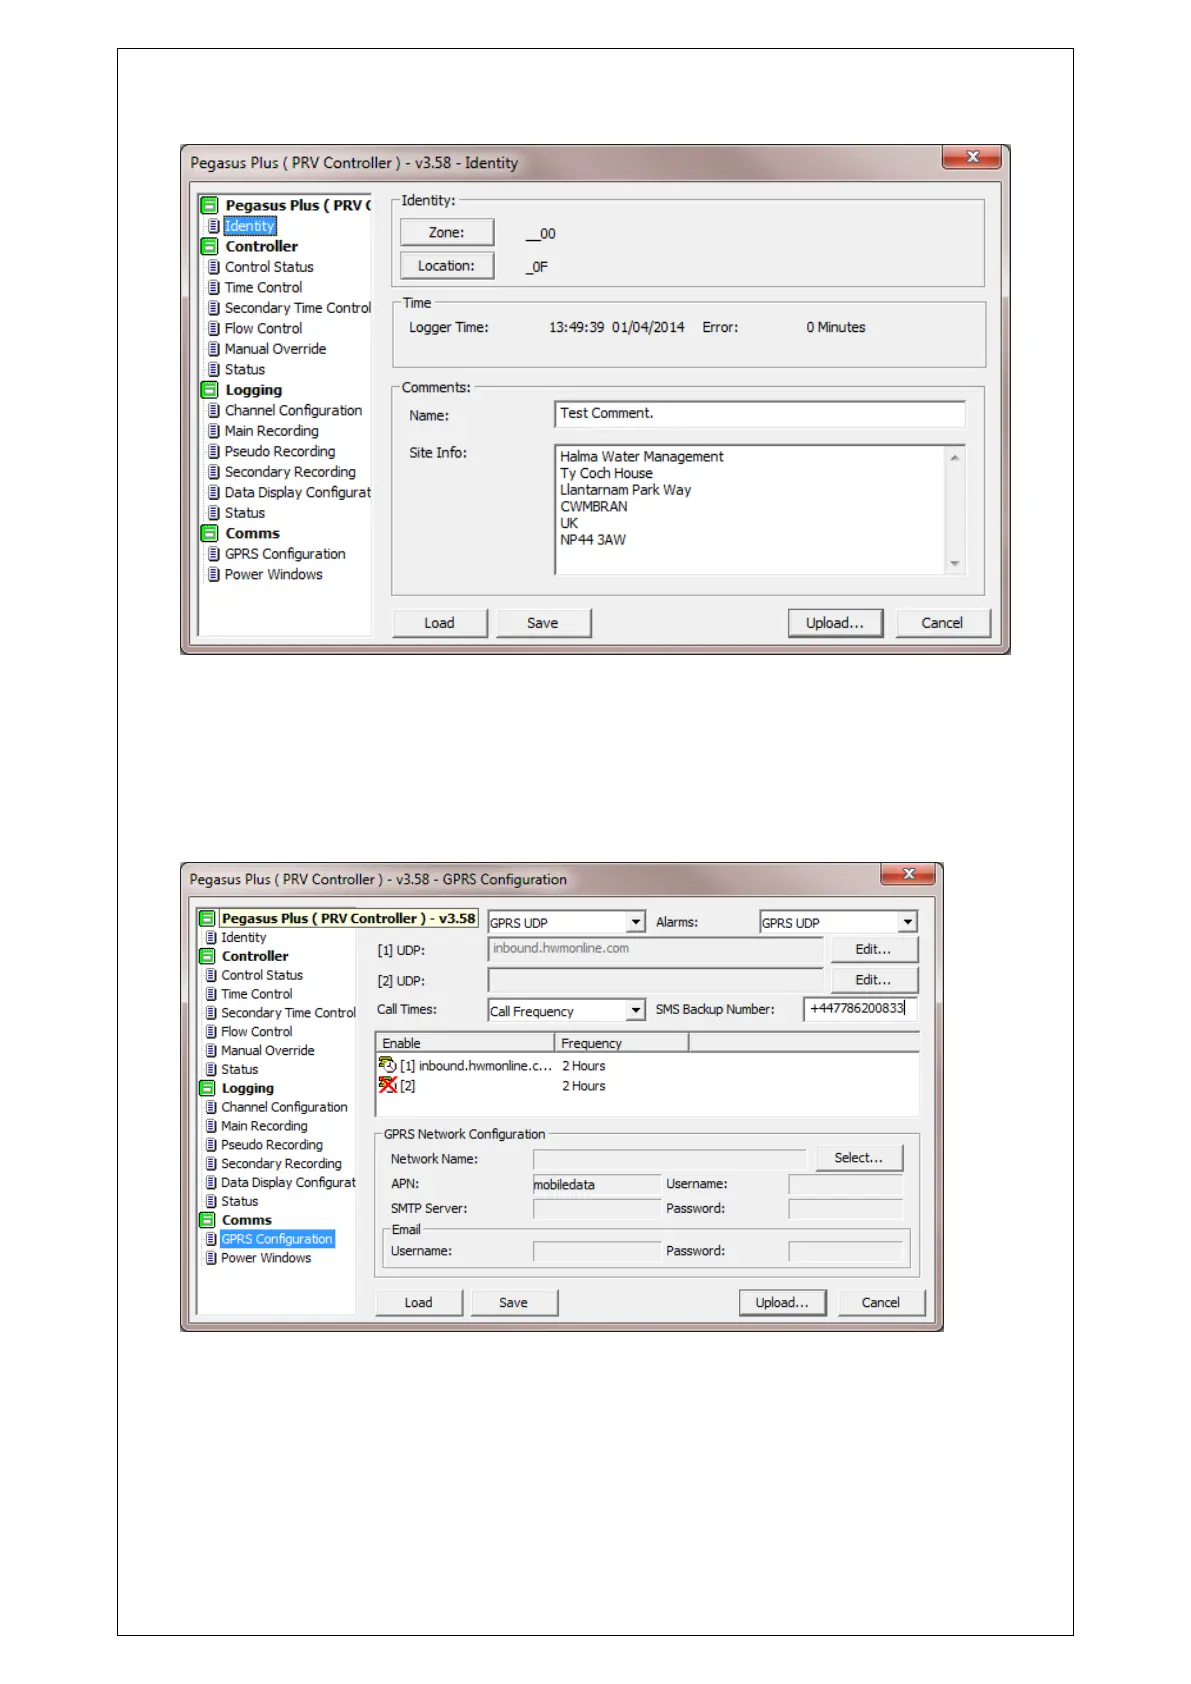The width and height of the screenshot is (1191, 1684).
Task: Open Power Windows in Identity window tree
Action: pyautogui.click(x=273, y=574)
